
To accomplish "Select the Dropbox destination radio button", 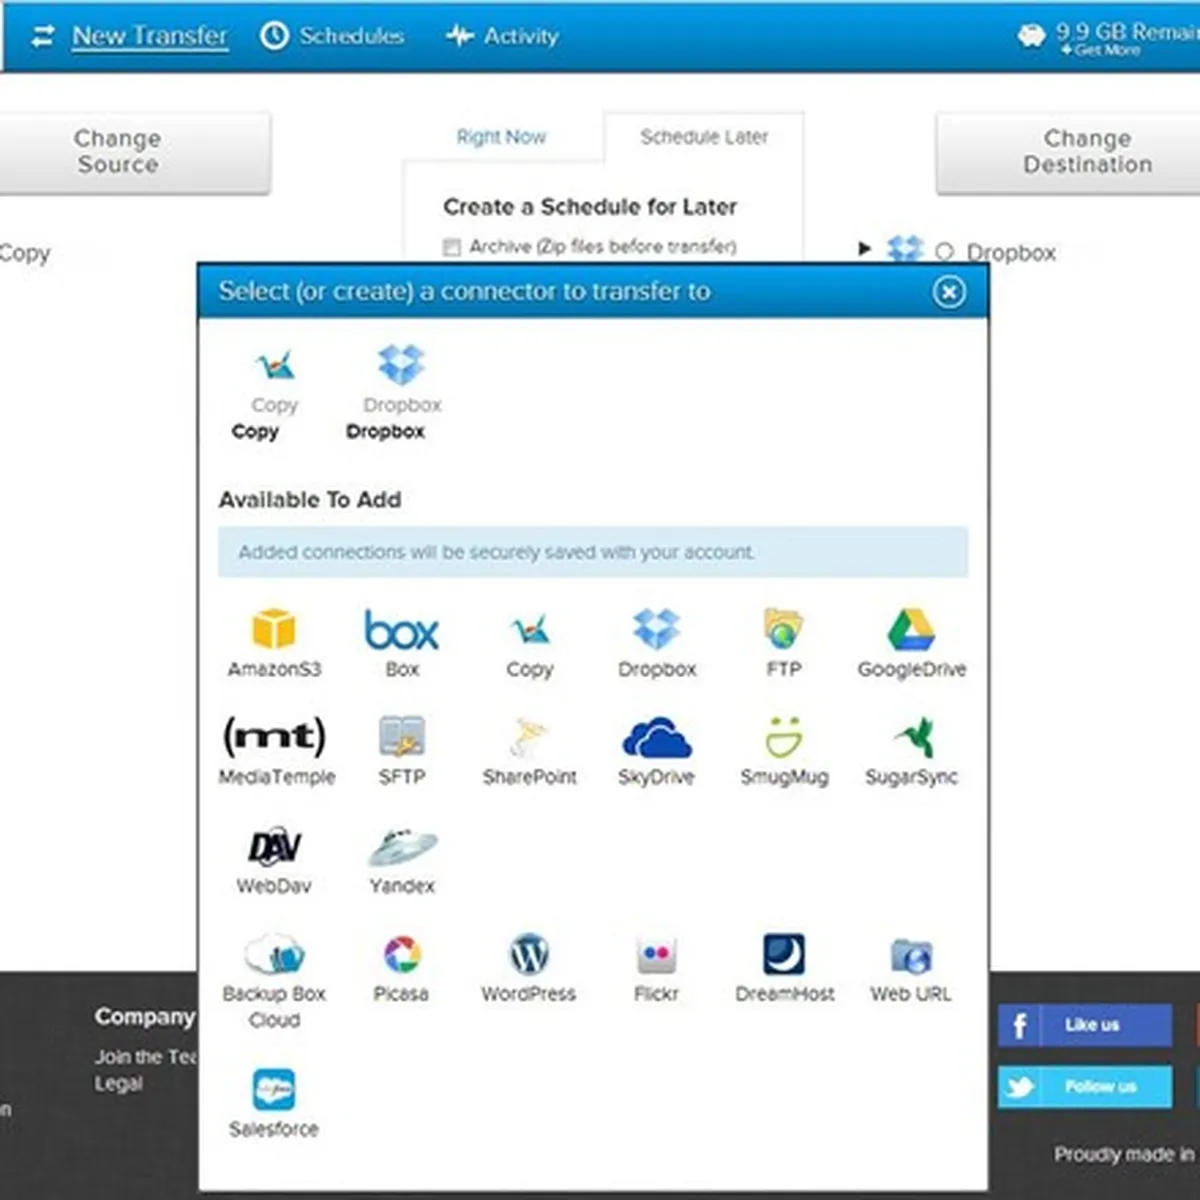I will pyautogui.click(x=944, y=252).
